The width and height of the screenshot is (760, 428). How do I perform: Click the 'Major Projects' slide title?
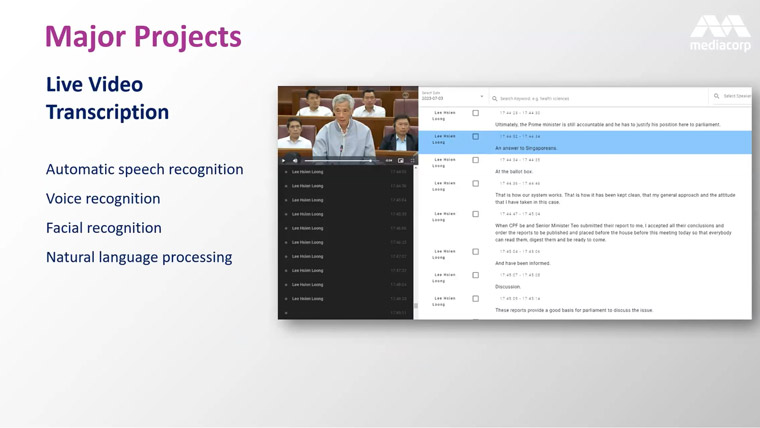click(x=143, y=37)
